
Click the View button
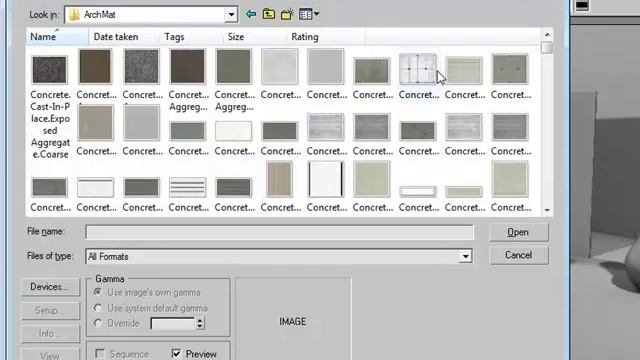[x=50, y=355]
